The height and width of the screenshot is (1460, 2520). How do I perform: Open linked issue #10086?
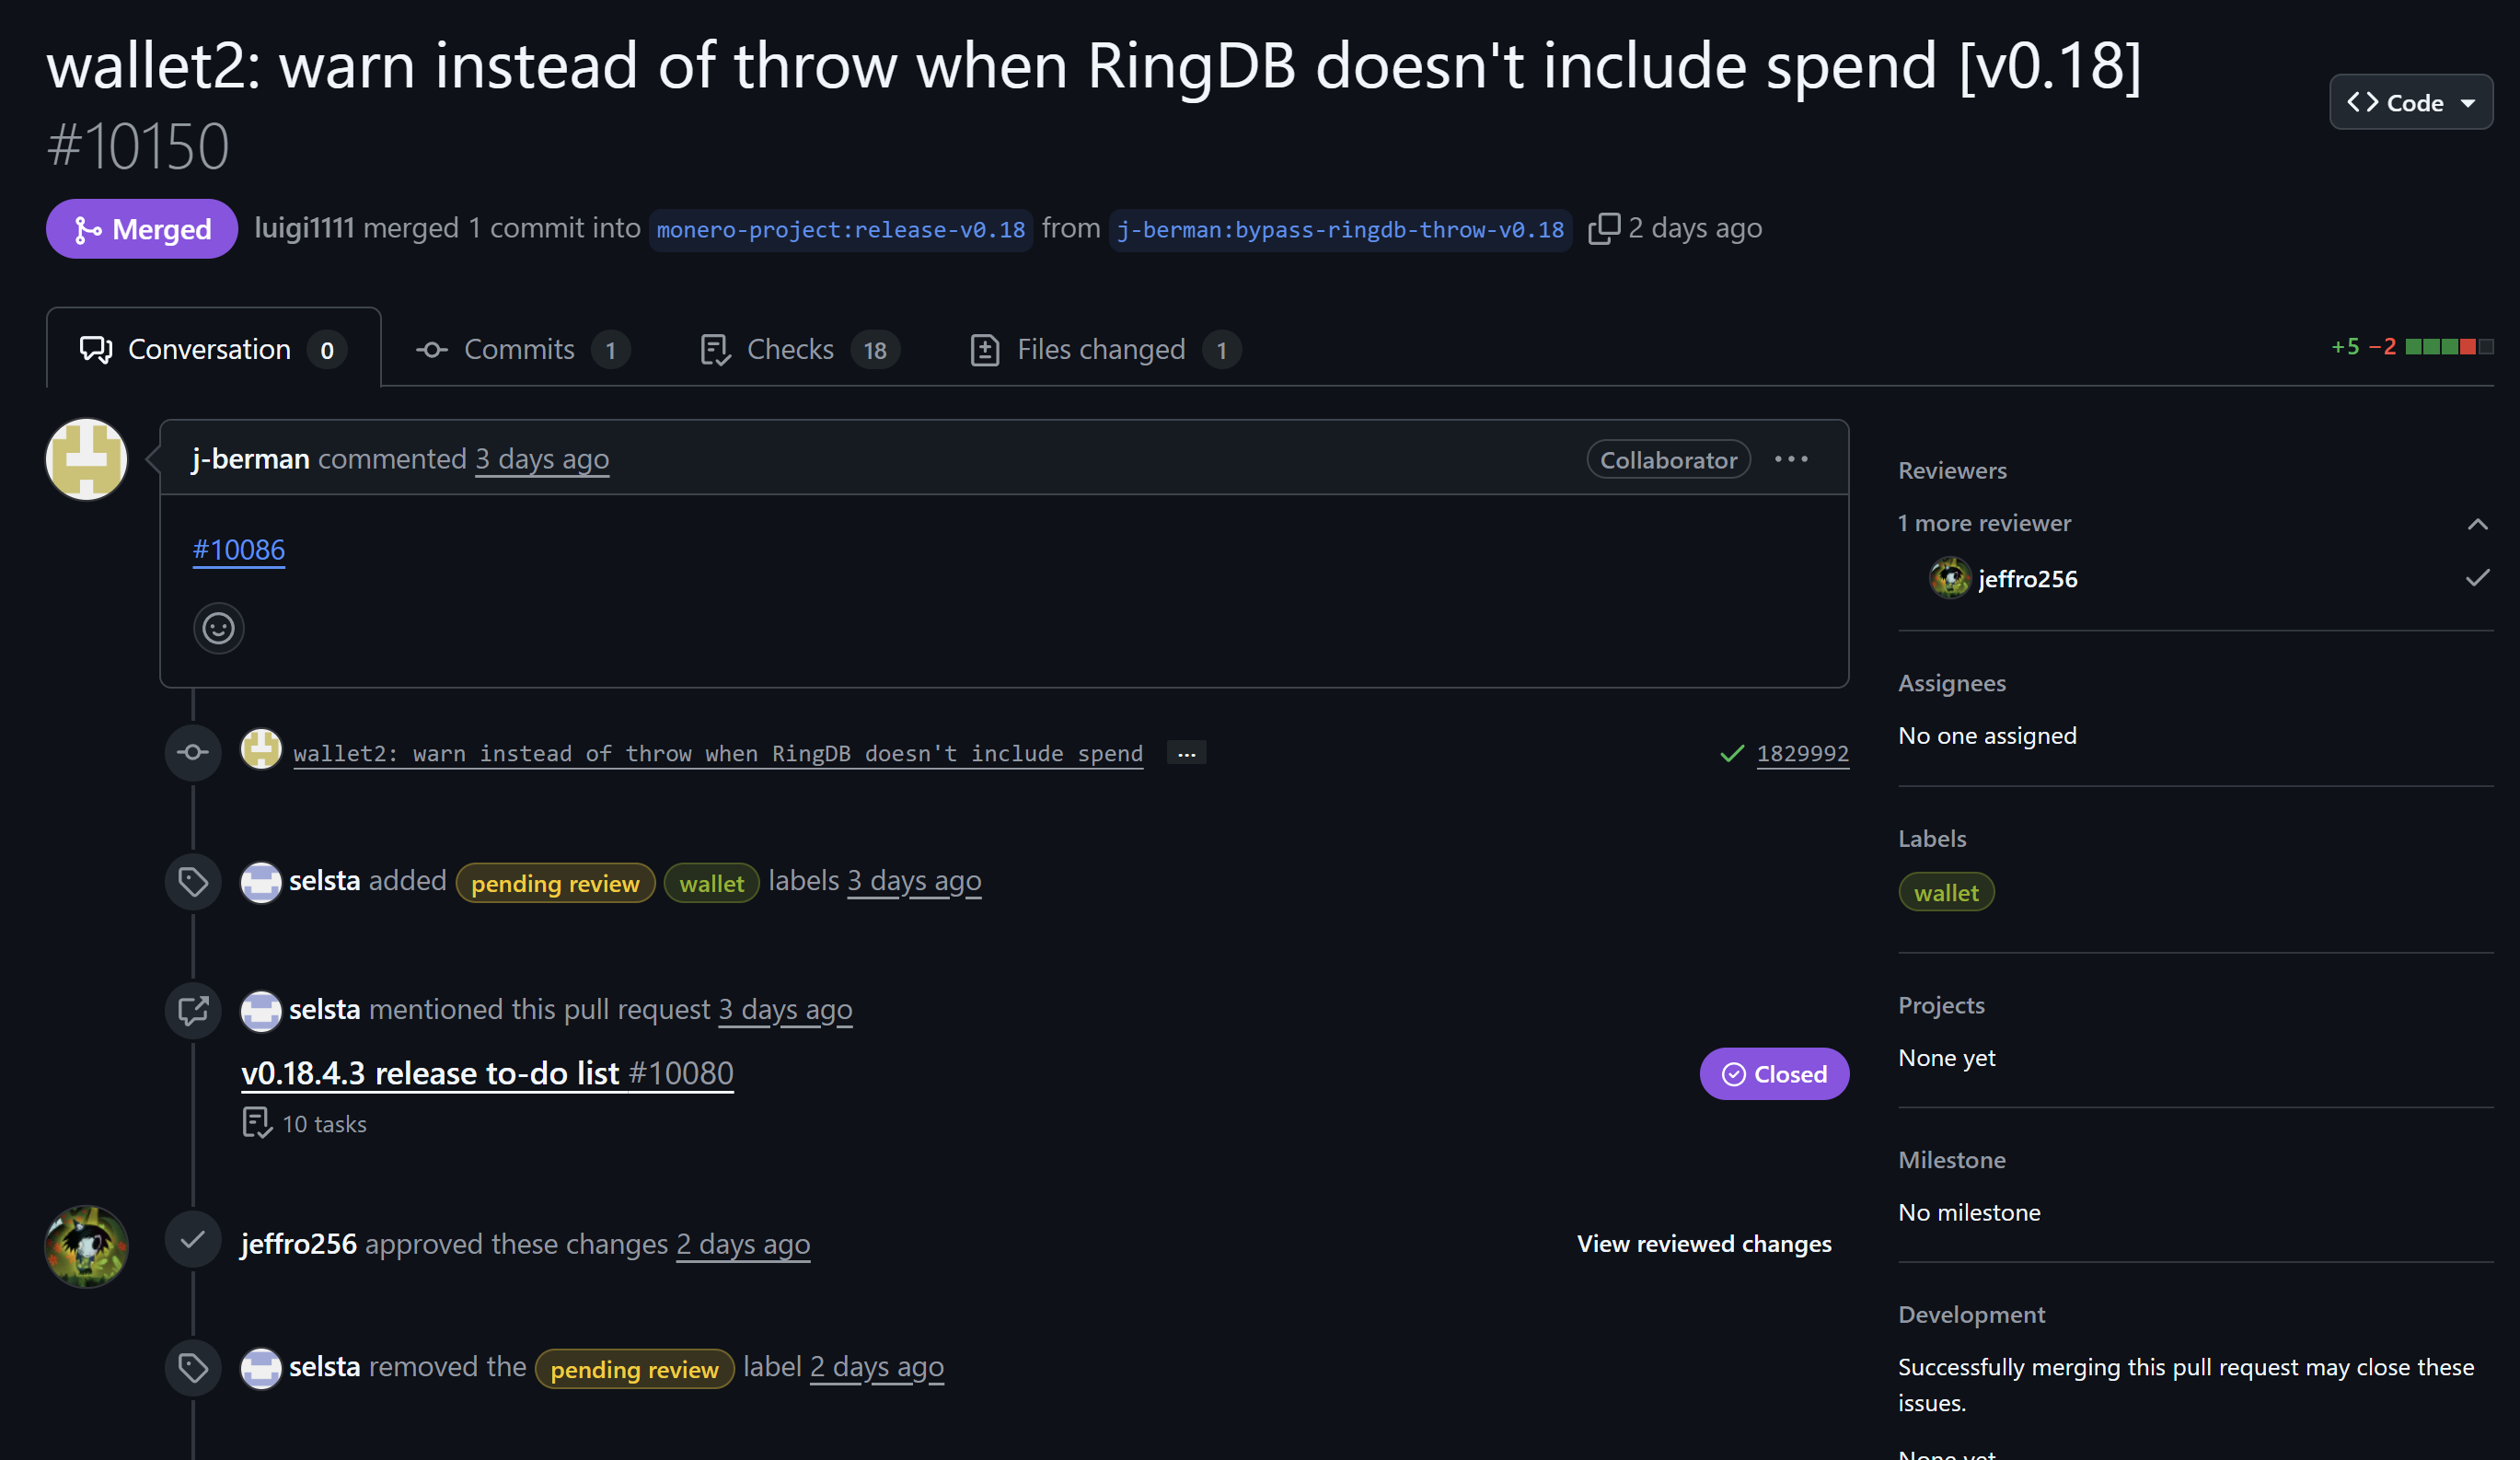pyautogui.click(x=238, y=549)
